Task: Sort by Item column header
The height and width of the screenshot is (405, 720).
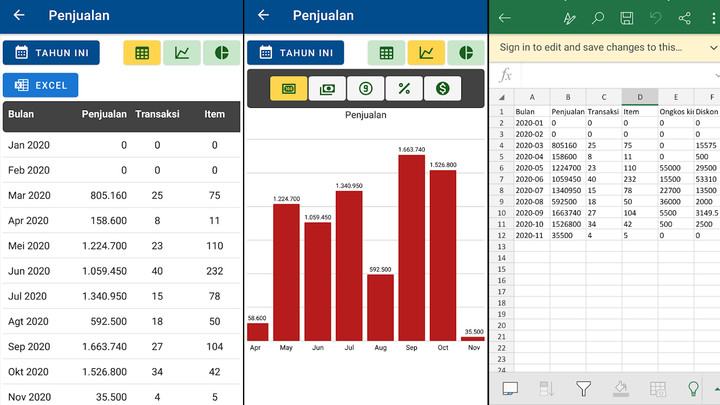Action: point(214,114)
